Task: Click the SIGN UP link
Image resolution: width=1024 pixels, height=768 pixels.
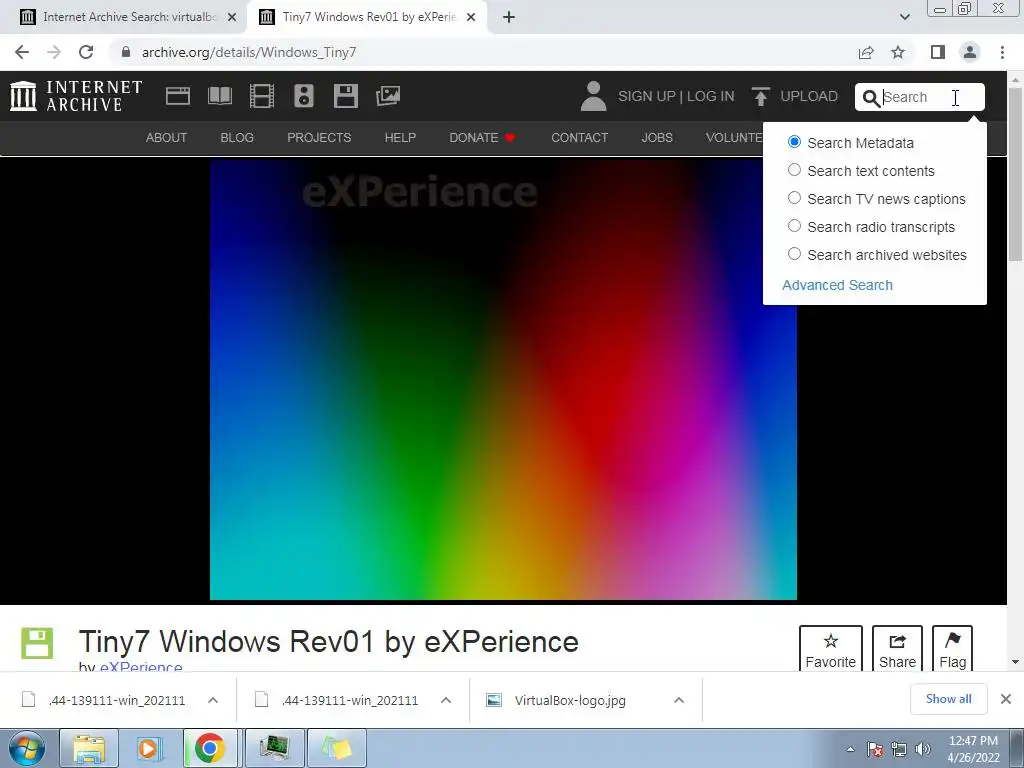Action: click(647, 97)
